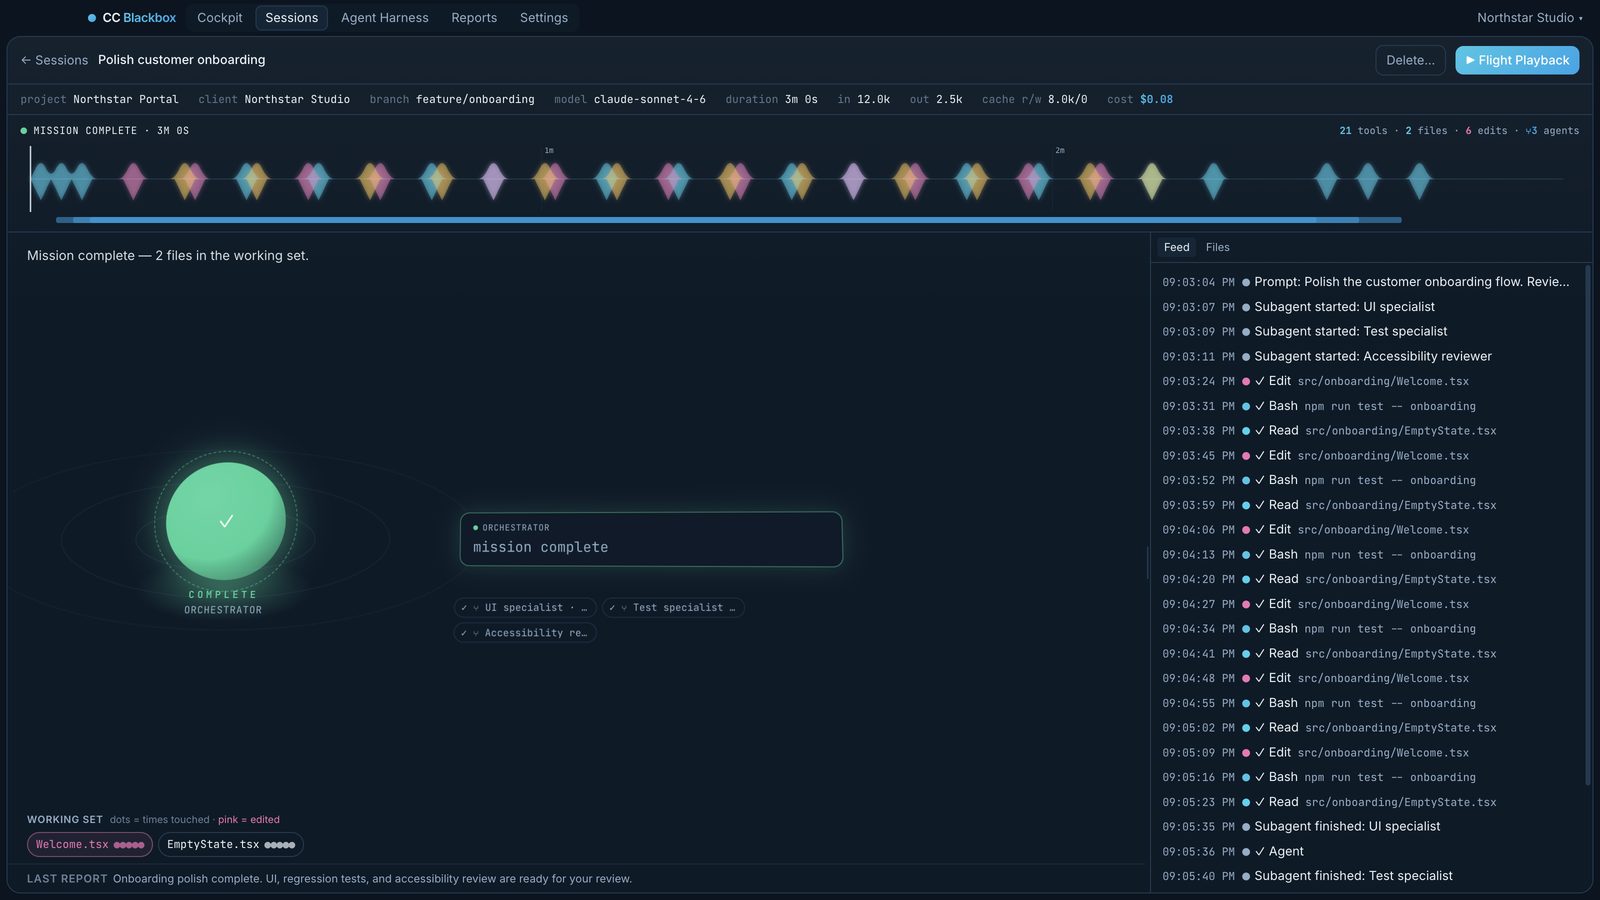Expand the UI specialist subagent chip
This screenshot has height=900, width=1600.
click(525, 607)
